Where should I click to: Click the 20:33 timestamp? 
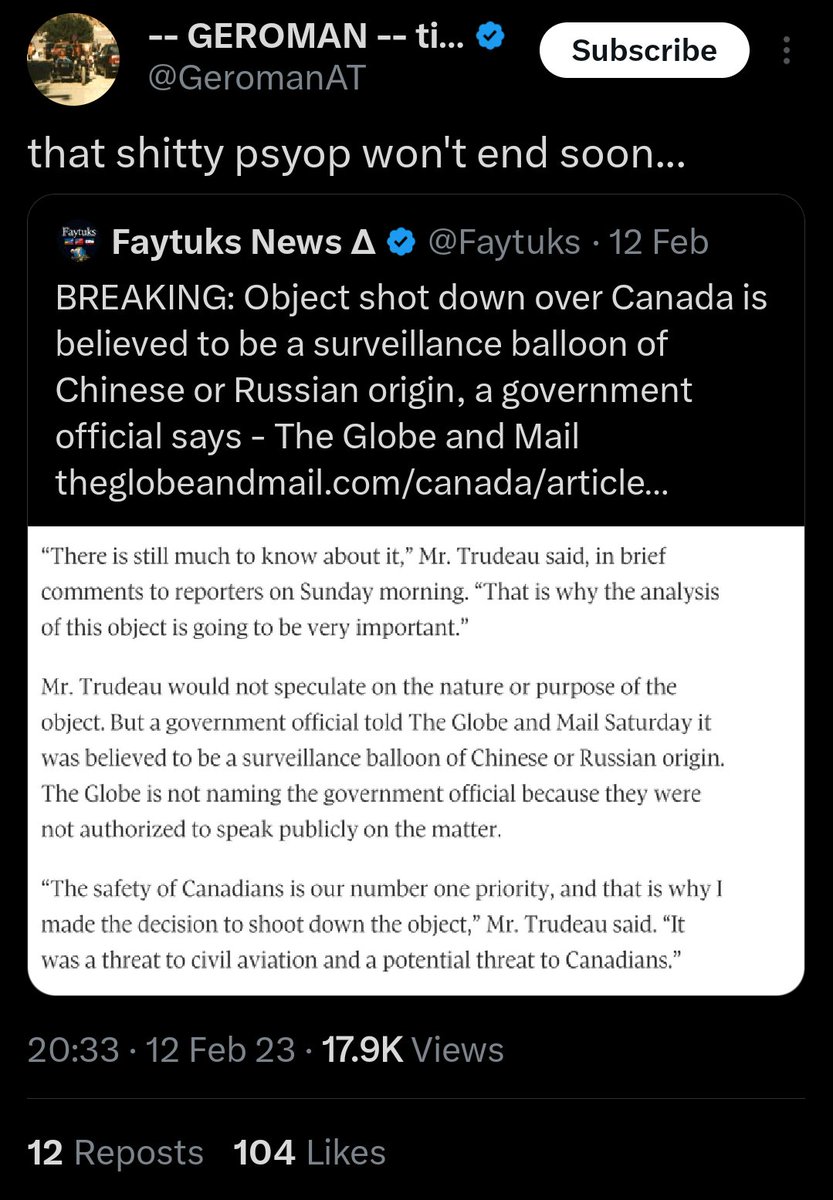[76, 1050]
